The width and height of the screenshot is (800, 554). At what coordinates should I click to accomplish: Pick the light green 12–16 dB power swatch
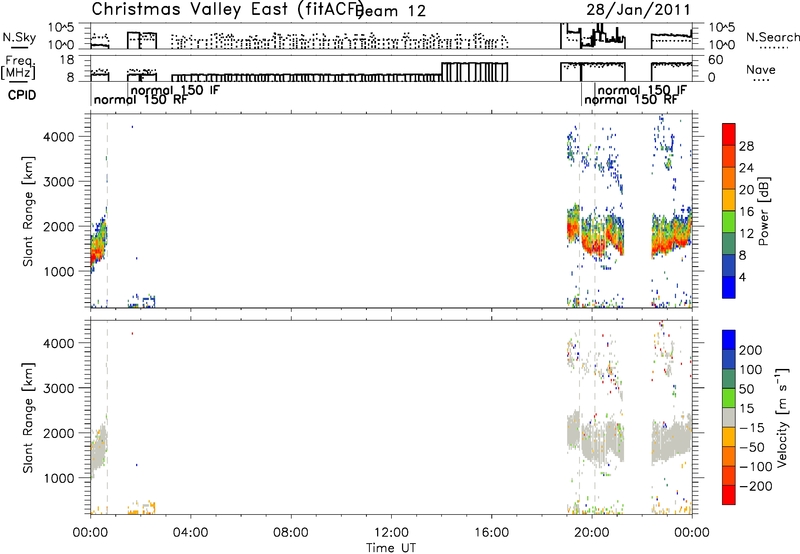click(x=729, y=222)
